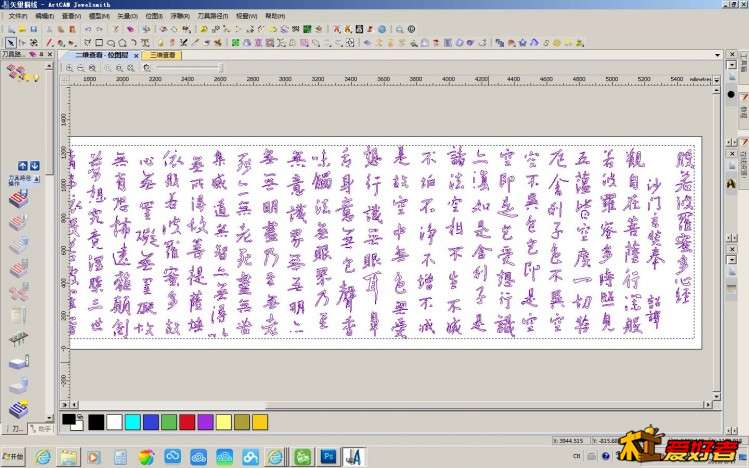Open the 矢量 menu
749x468 pixels.
click(x=127, y=16)
